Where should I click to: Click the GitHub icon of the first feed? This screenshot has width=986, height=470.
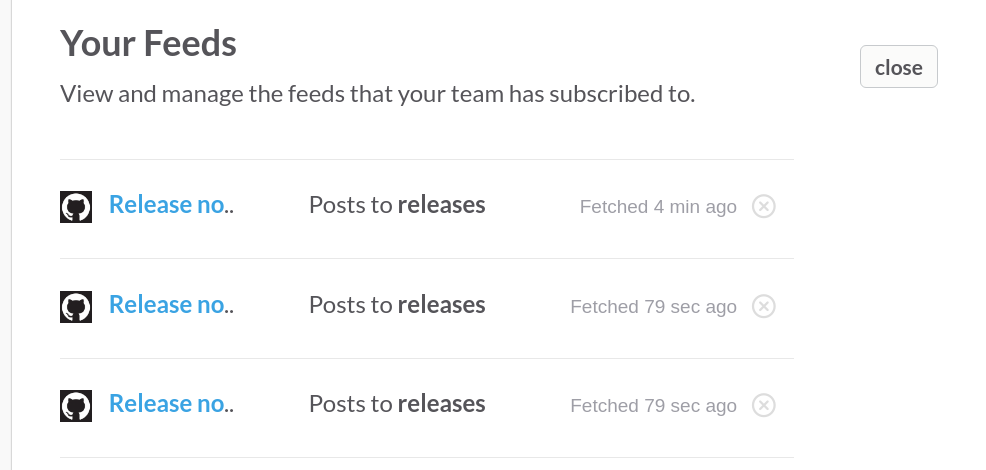(76, 207)
